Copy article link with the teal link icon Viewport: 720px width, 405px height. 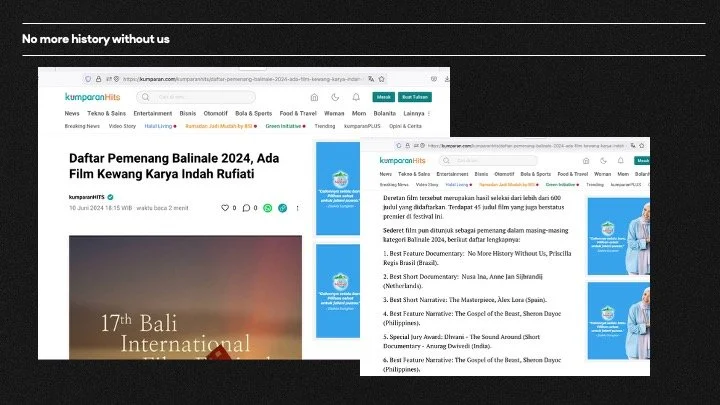pos(282,208)
